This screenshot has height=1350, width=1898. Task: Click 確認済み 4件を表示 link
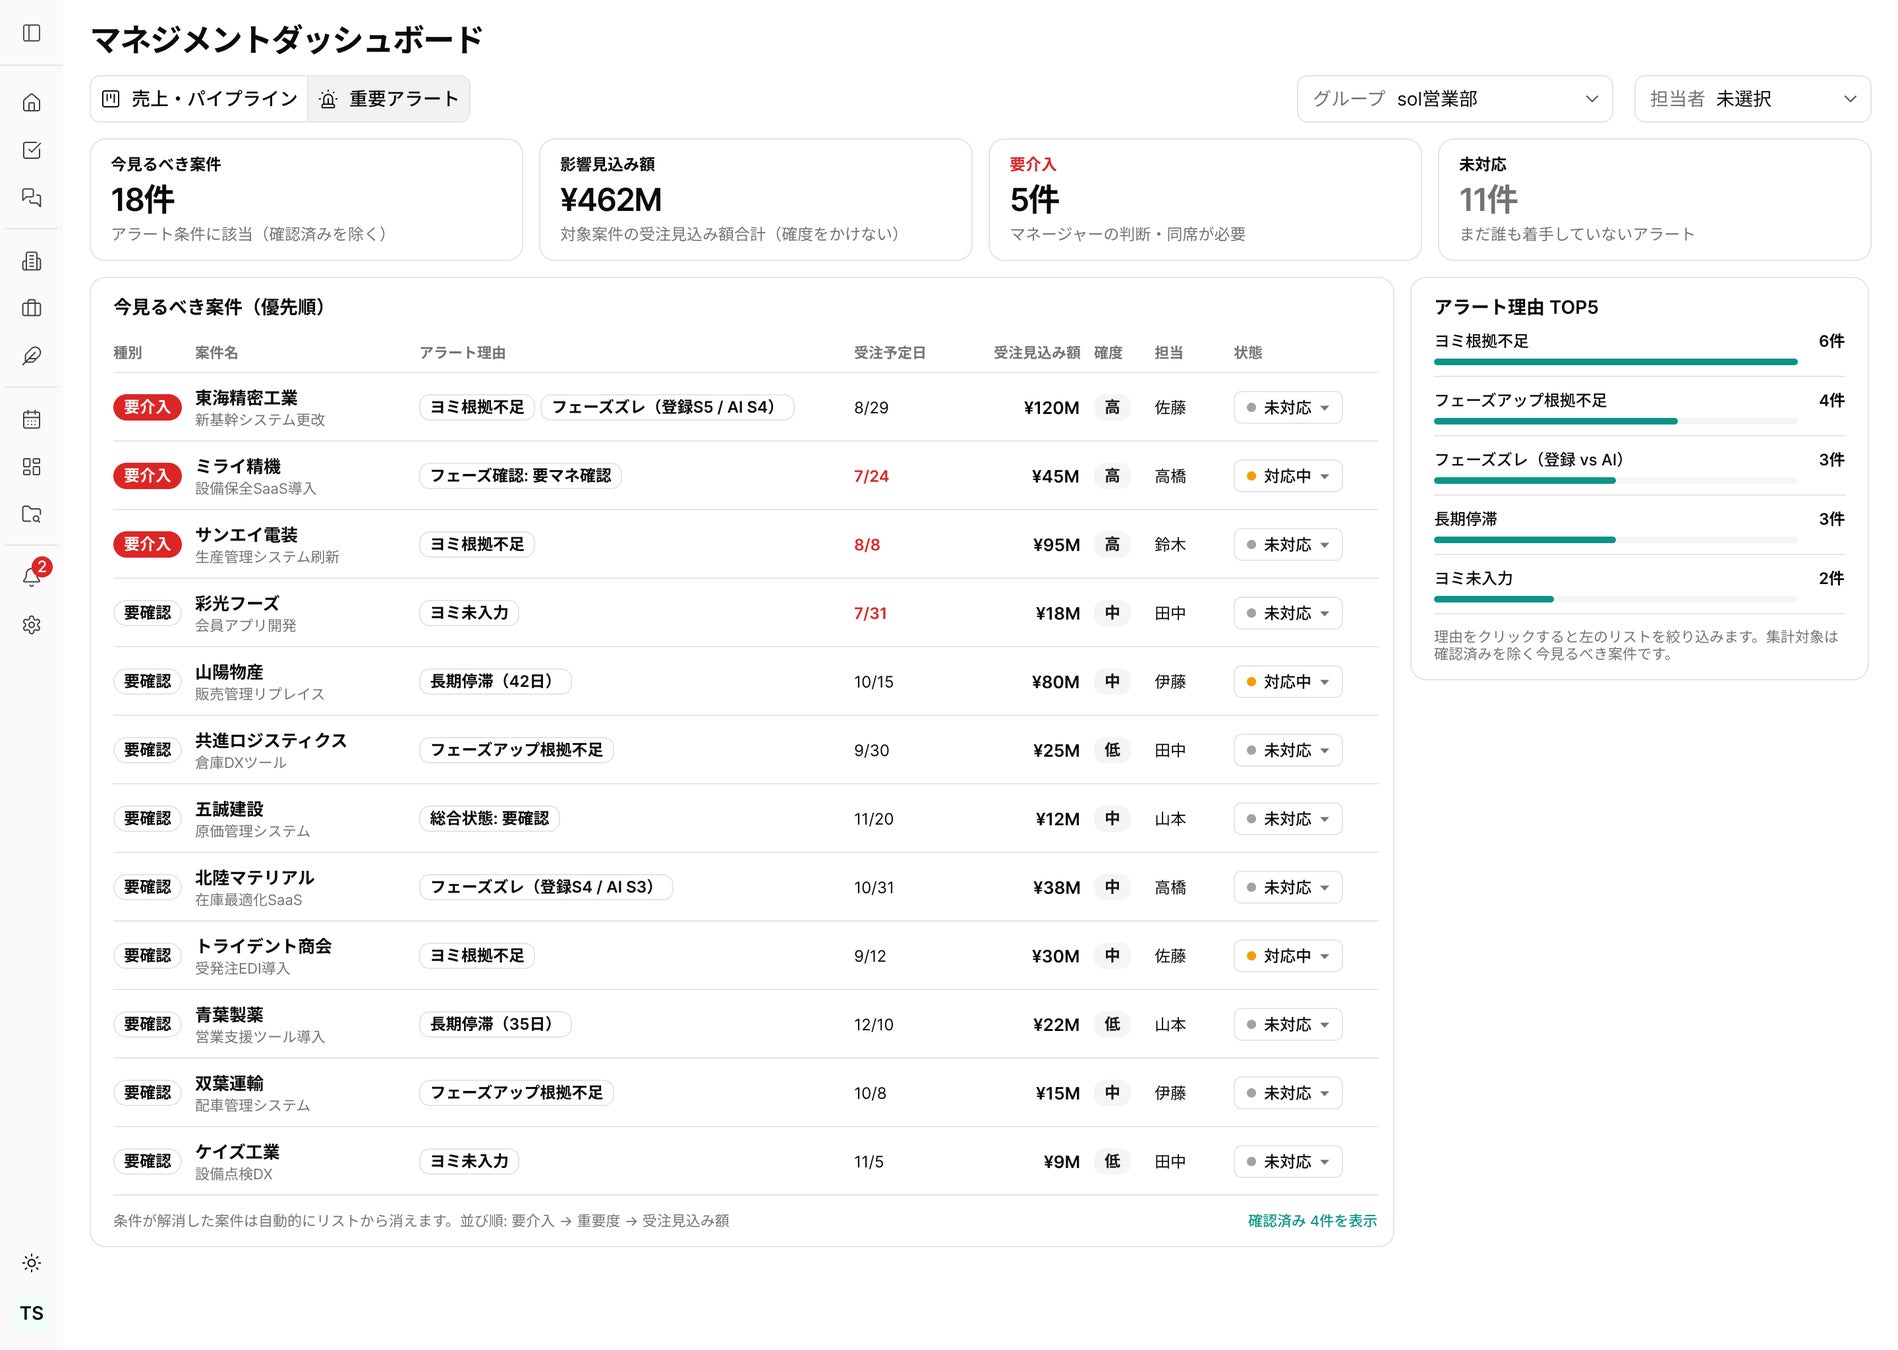coord(1312,1221)
